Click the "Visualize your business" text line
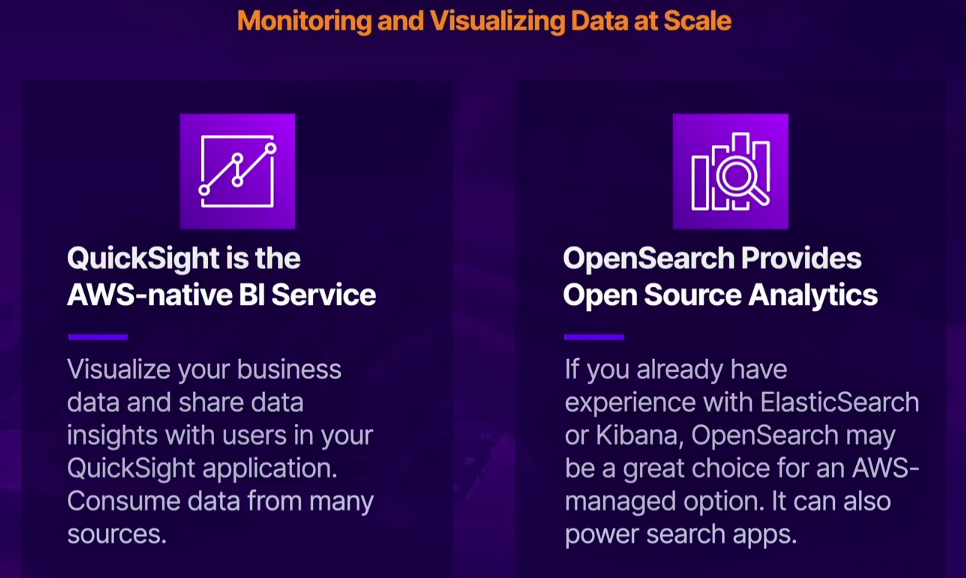The height and width of the screenshot is (578, 966). [204, 370]
